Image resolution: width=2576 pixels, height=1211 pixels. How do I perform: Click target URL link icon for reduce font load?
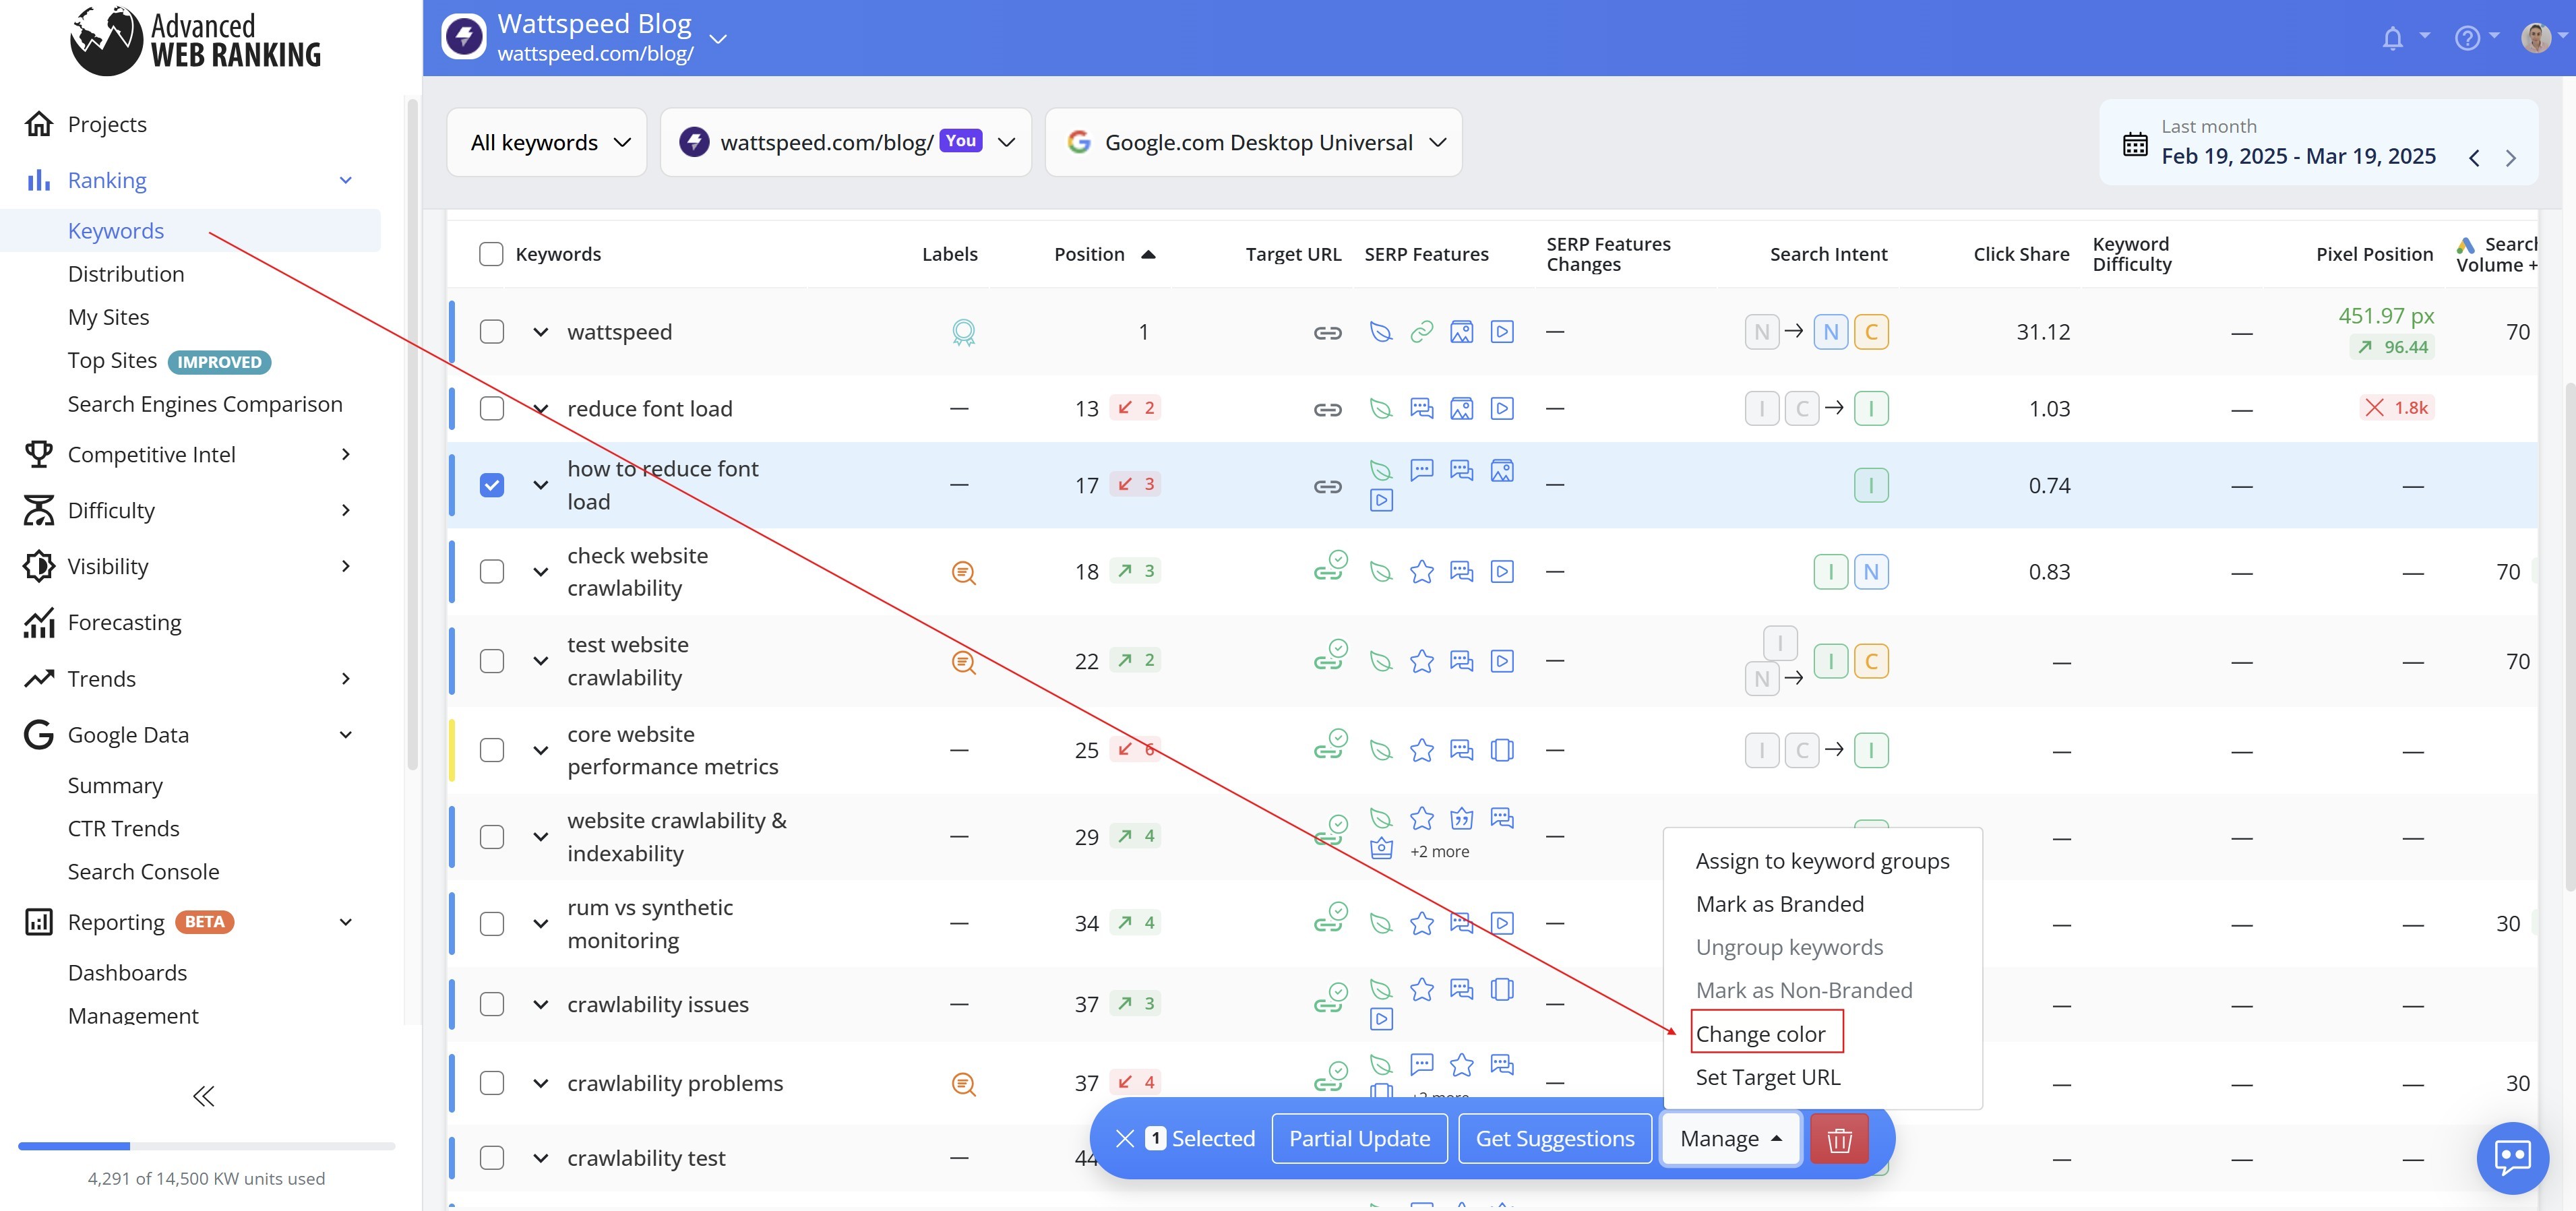point(1327,409)
